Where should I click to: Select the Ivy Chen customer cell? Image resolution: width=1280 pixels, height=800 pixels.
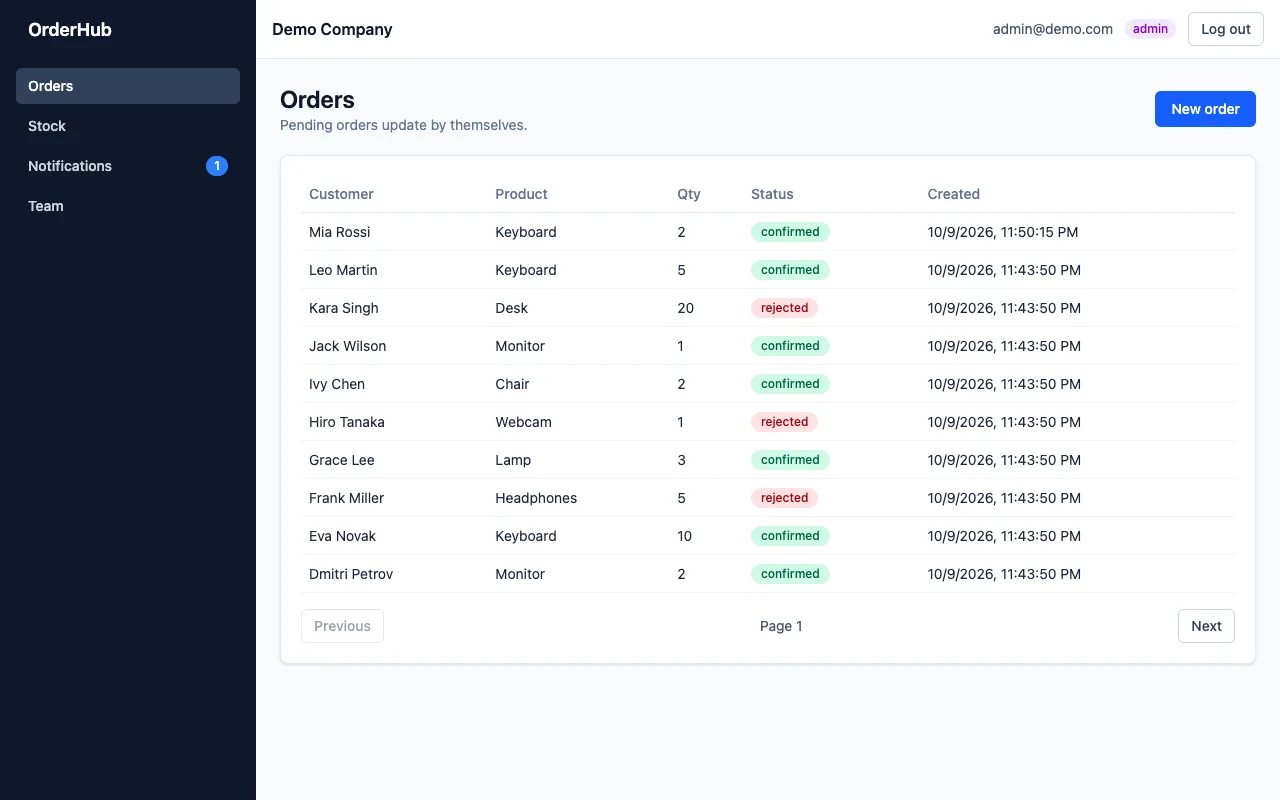(337, 384)
